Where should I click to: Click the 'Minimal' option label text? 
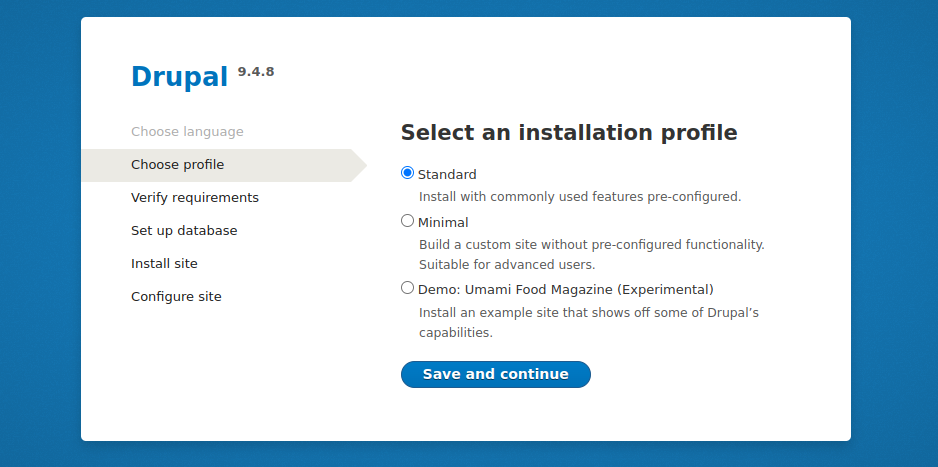443,222
